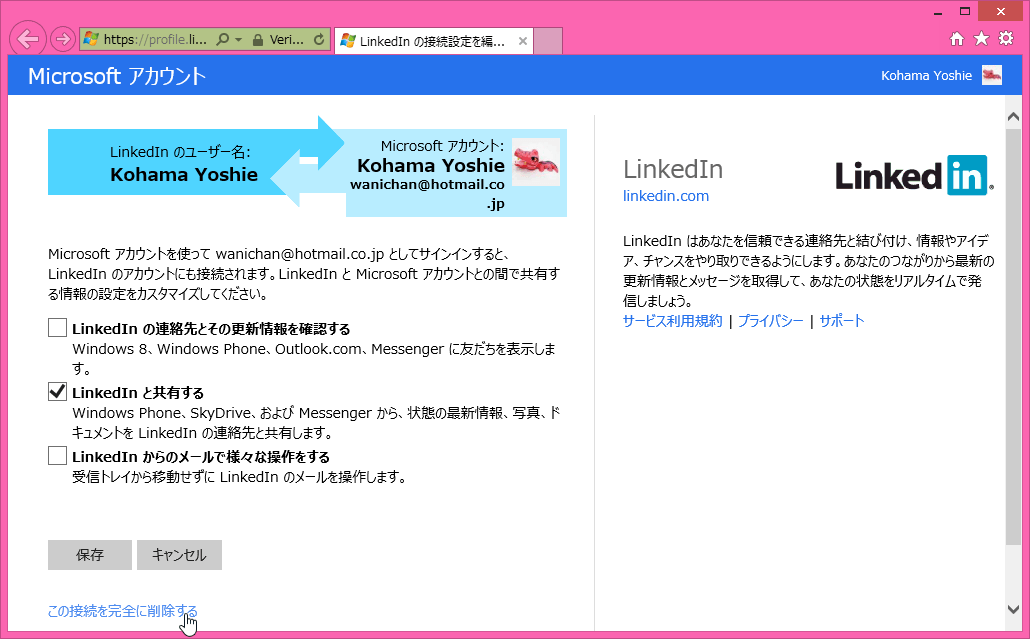Click the scrollbar up arrow
Image resolution: width=1030 pixels, height=639 pixels.
click(1013, 117)
